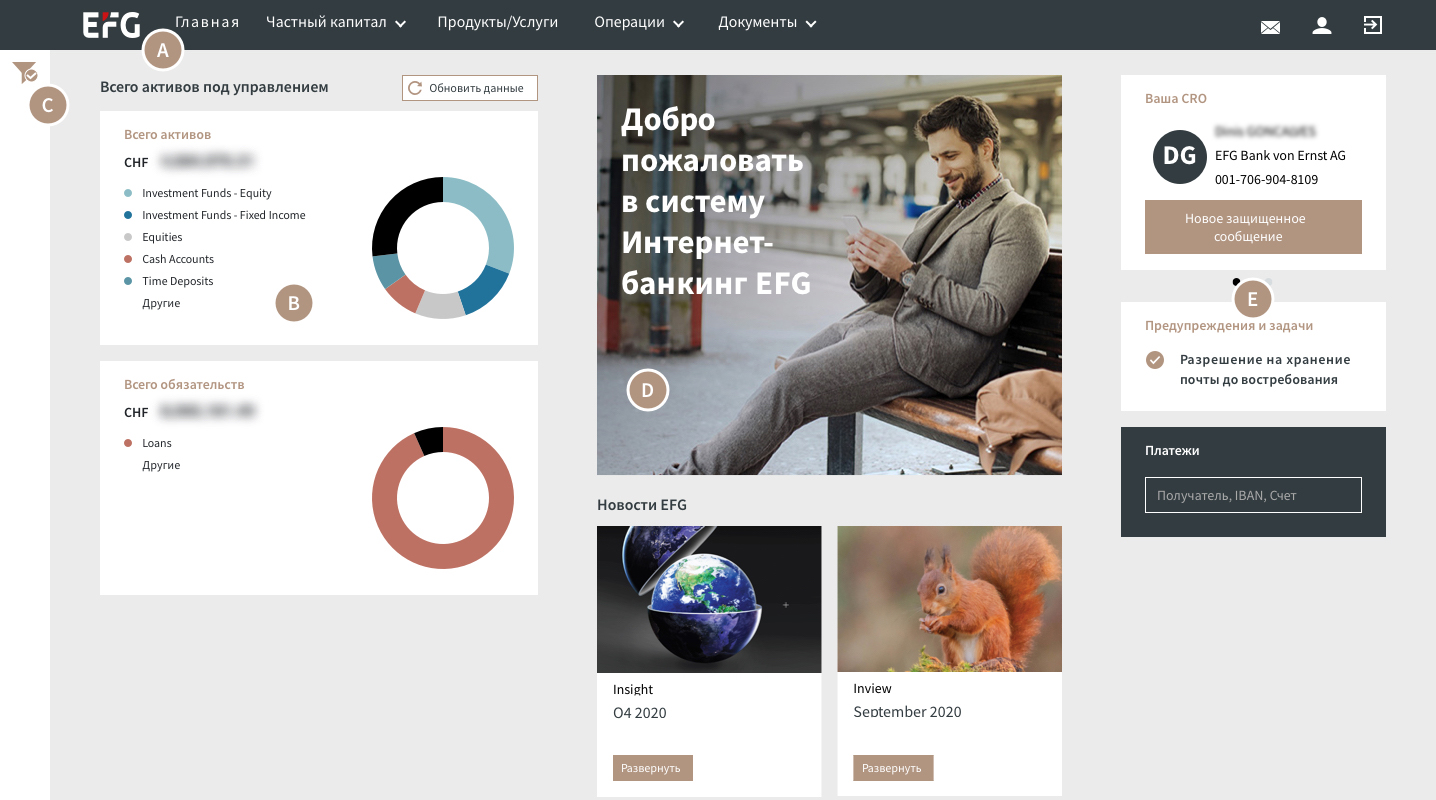Open the filter funnel icon in sidebar

(x=24, y=72)
